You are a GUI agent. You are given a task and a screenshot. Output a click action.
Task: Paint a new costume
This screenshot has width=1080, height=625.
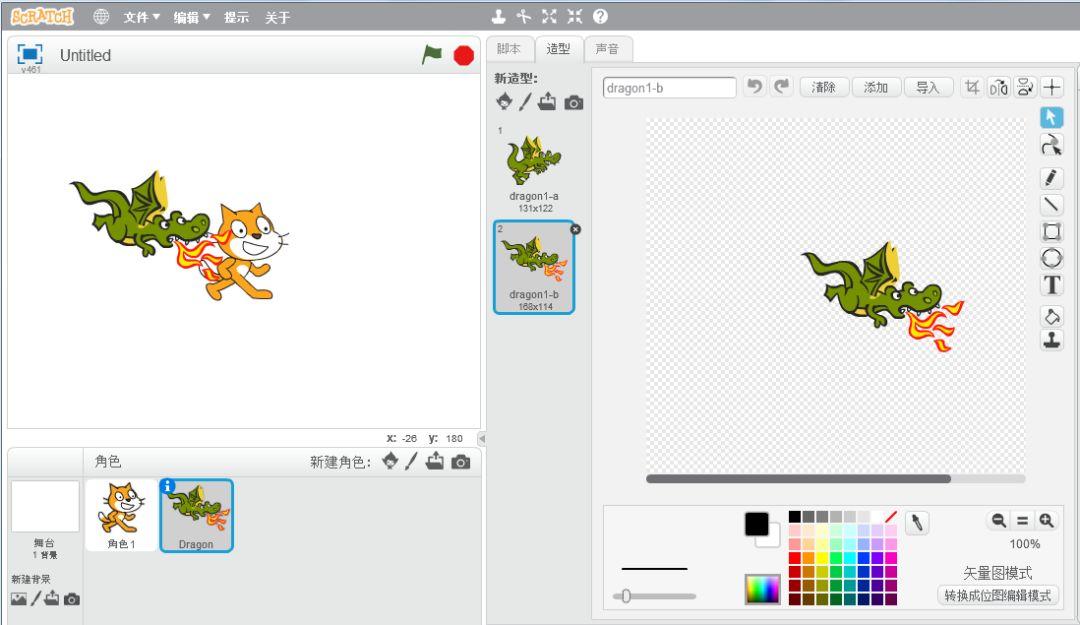(526, 102)
